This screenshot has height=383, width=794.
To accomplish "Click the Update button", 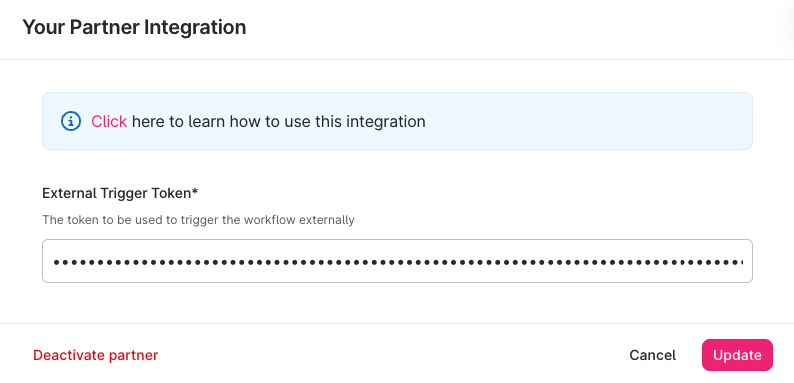I will 737,355.
